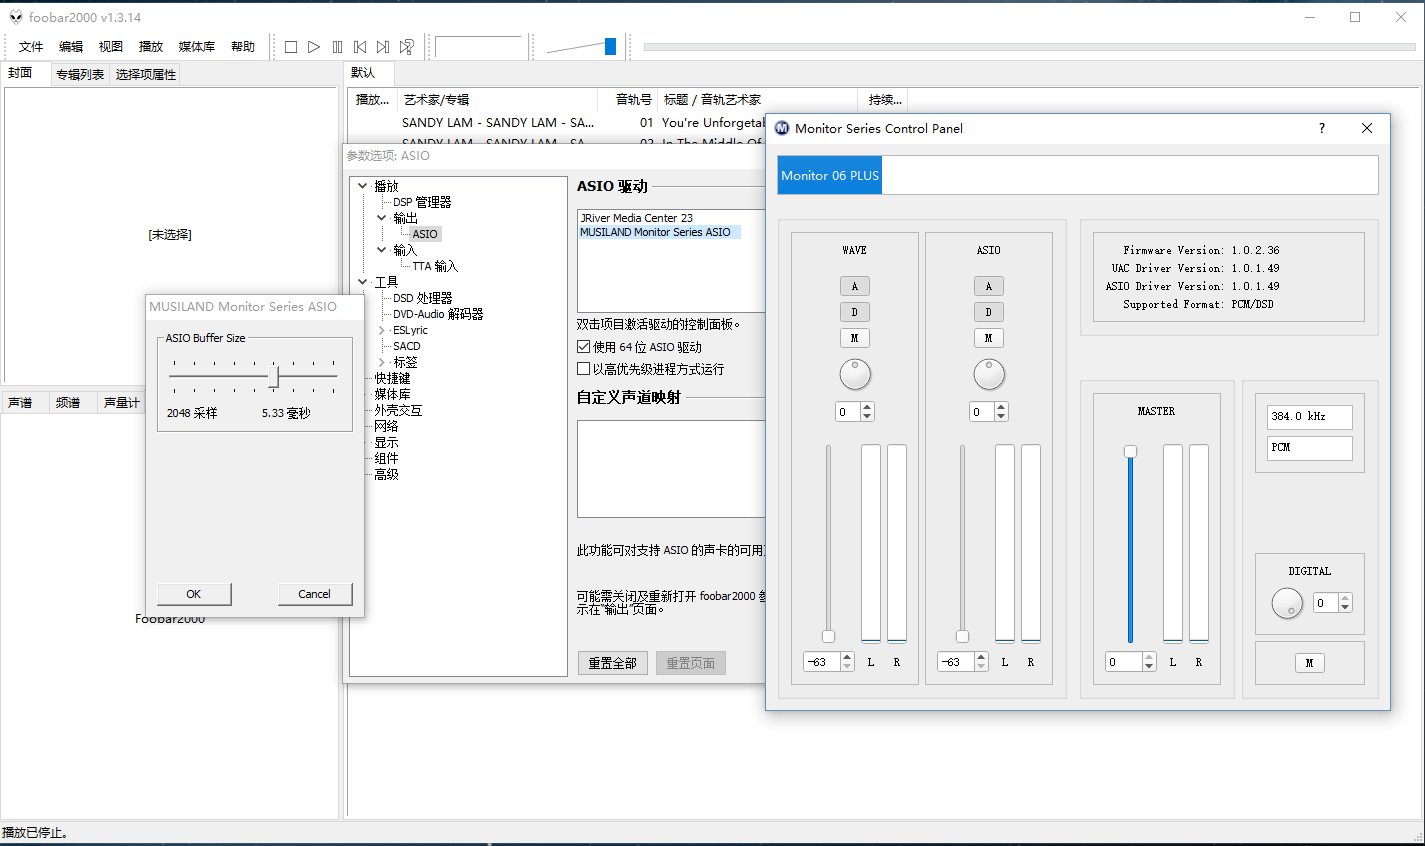Enable 以高优先级进程方式运行 checkbox
1425x846 pixels.
coord(584,369)
